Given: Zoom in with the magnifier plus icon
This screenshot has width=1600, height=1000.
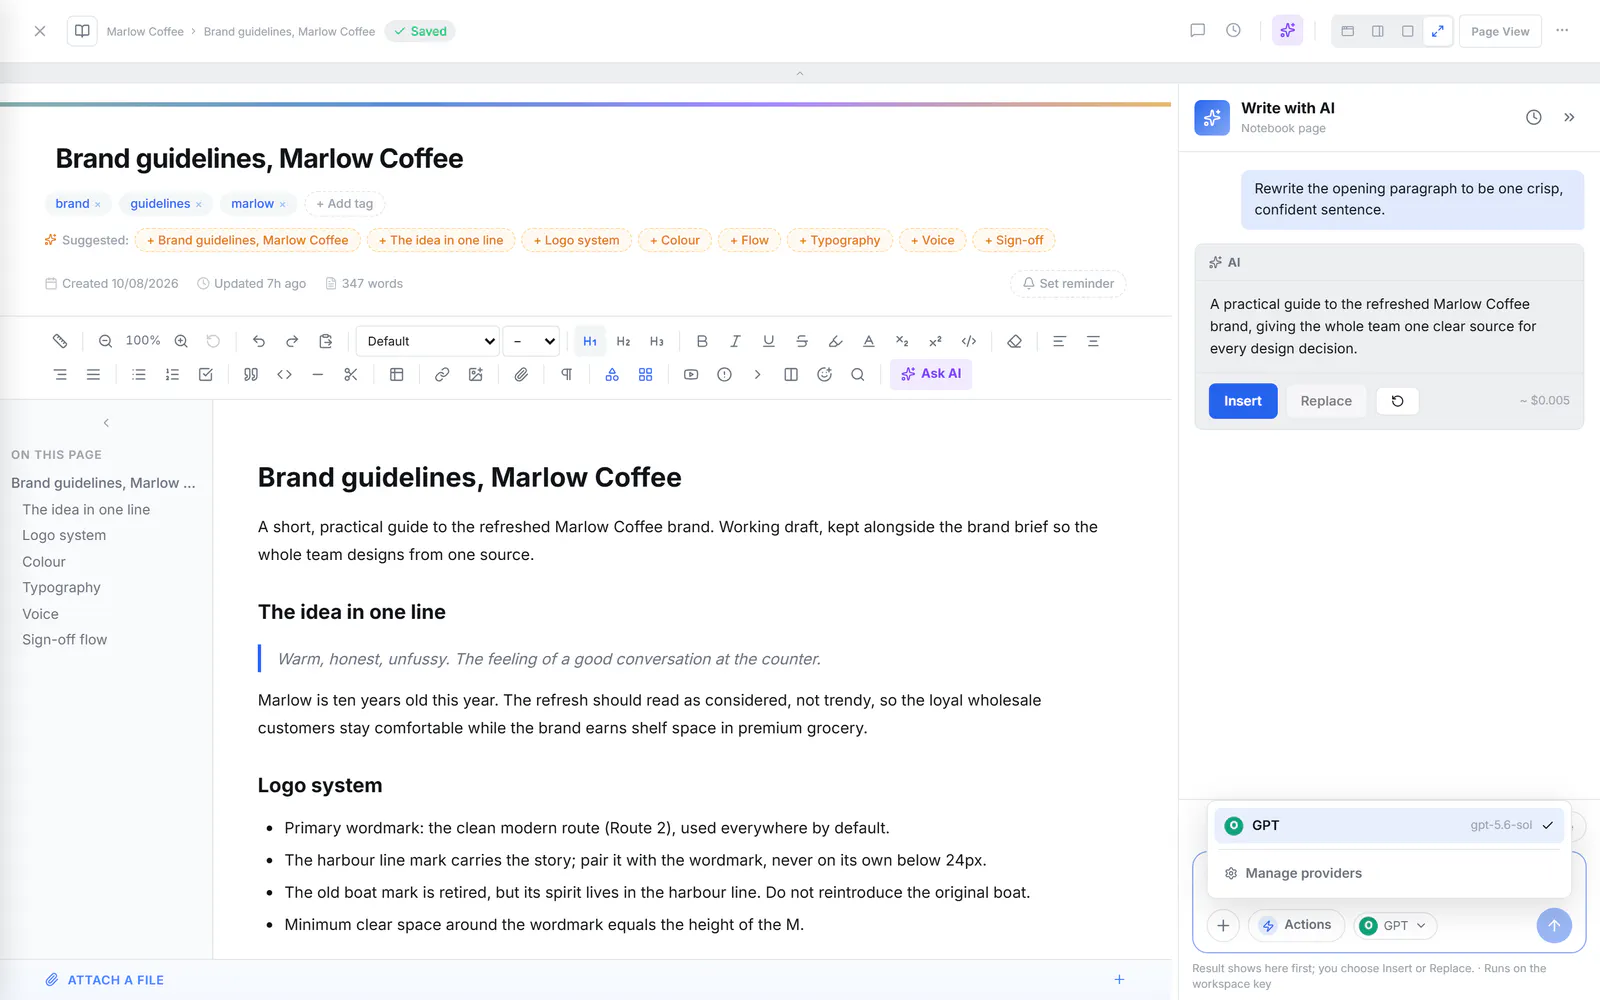Looking at the screenshot, I should pos(181,341).
